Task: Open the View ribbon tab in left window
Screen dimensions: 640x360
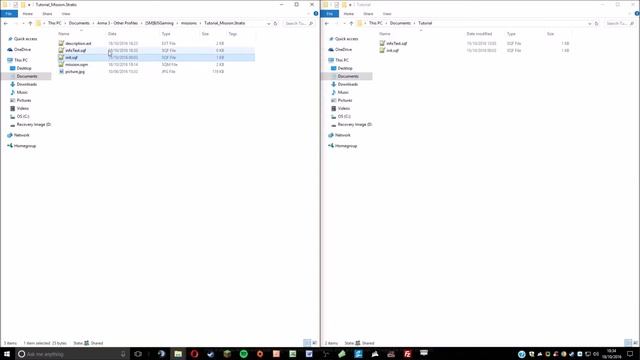Action: [x=66, y=14]
